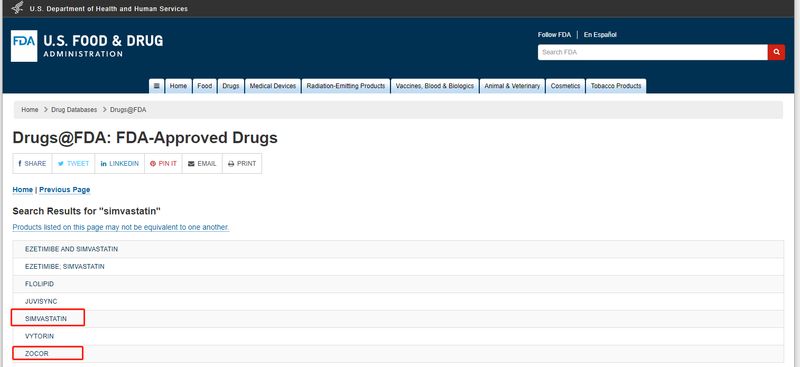
Task: Click the FDA logo
Action: 24,46
